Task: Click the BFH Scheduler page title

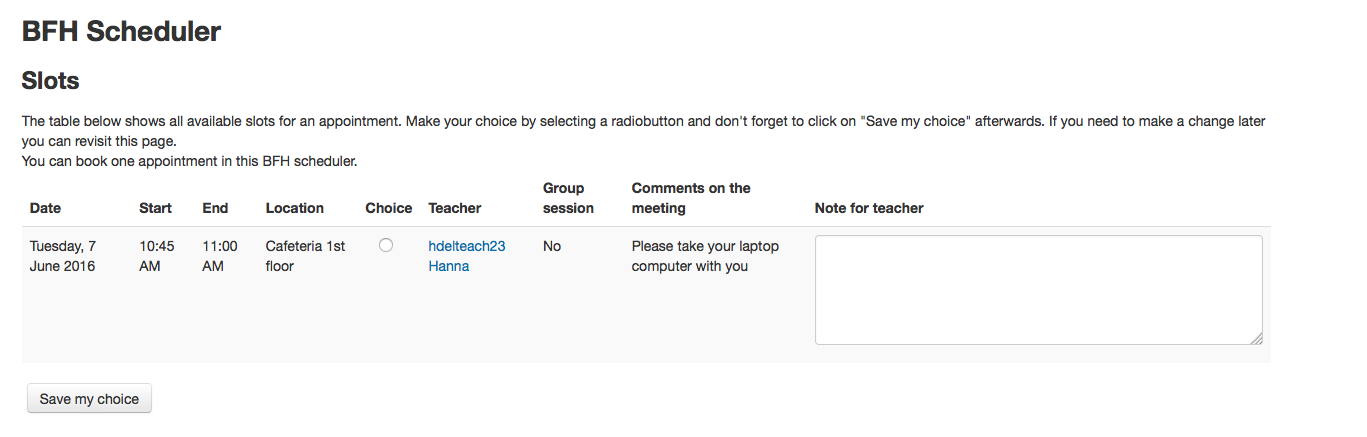Action: tap(121, 31)
